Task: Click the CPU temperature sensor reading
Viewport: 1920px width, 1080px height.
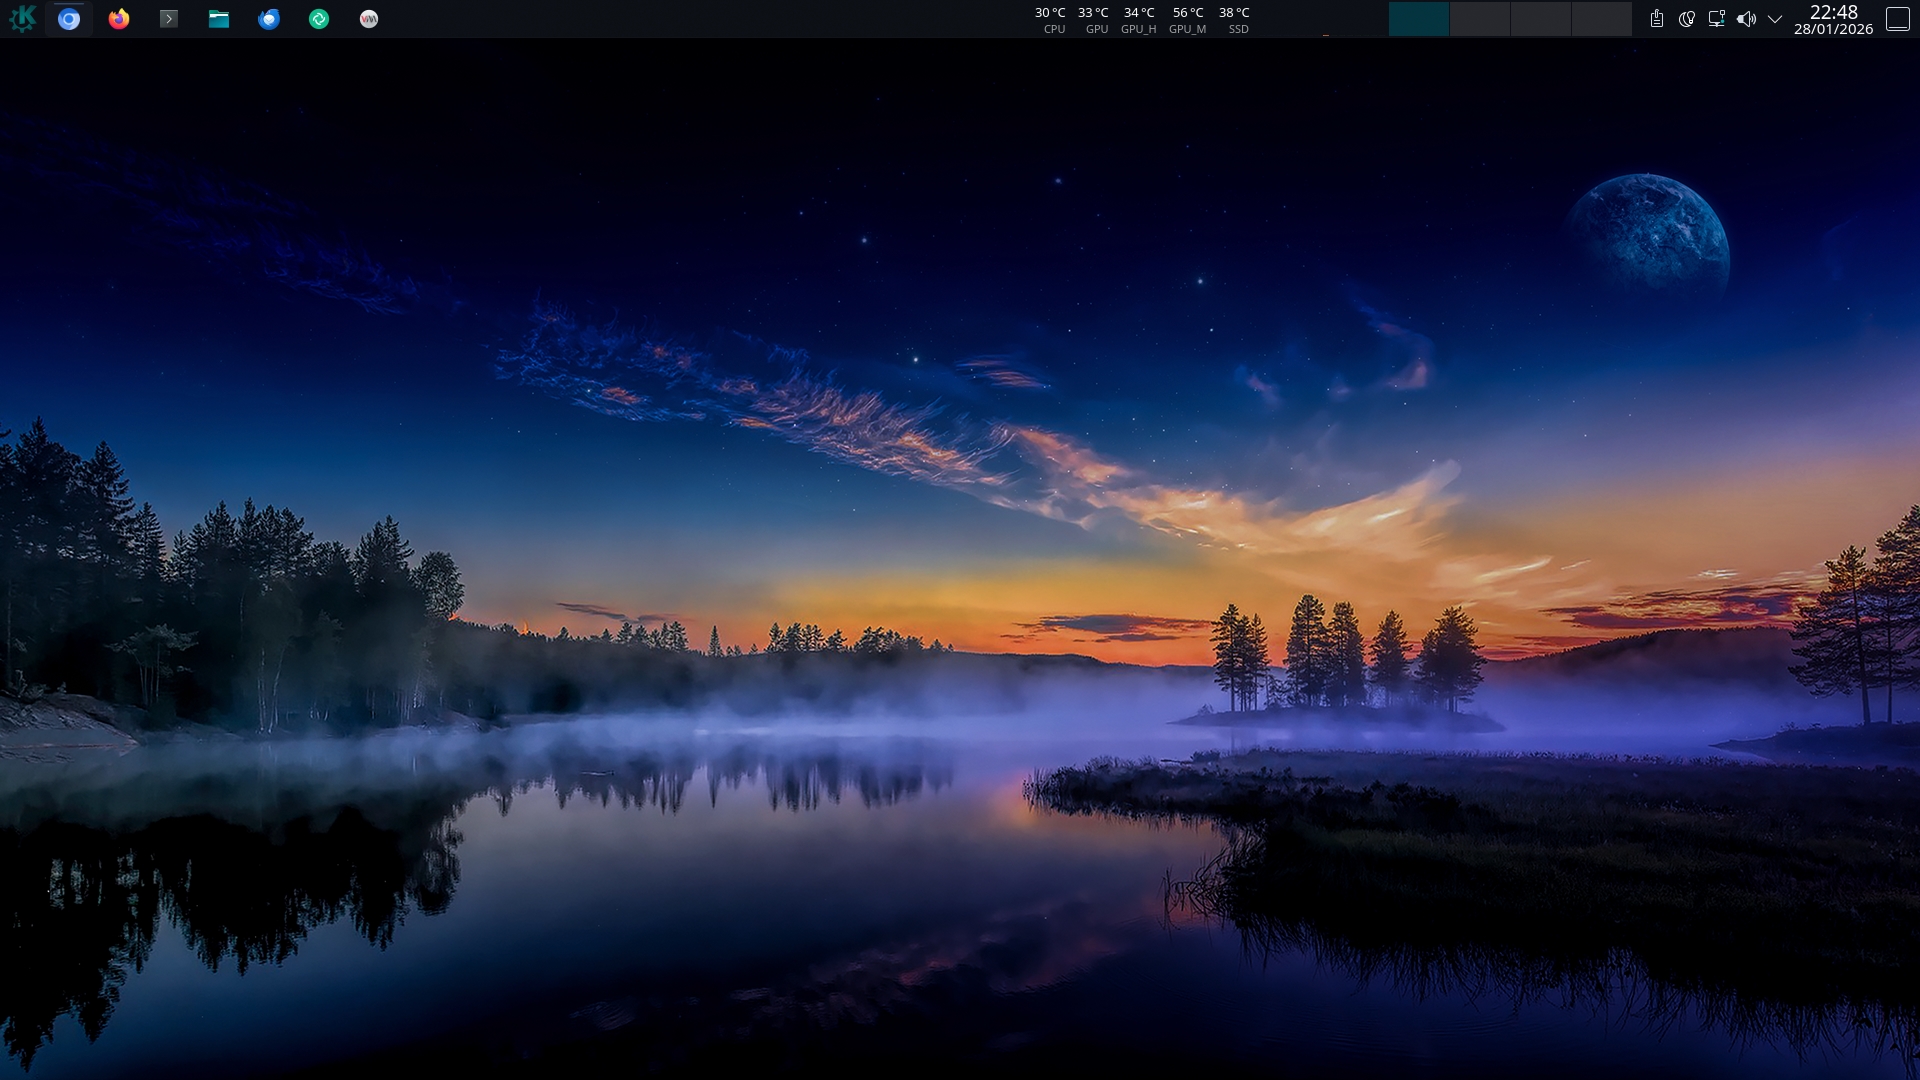Action: (1051, 19)
